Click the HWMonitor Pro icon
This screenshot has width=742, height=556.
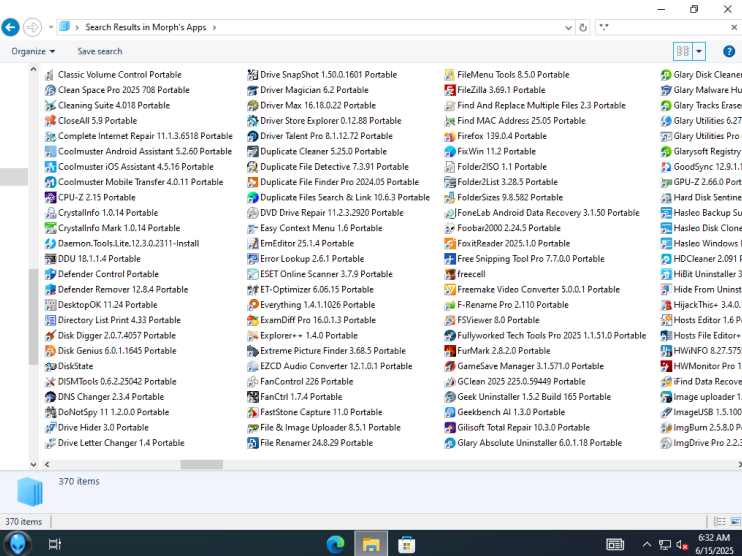[x=666, y=366]
